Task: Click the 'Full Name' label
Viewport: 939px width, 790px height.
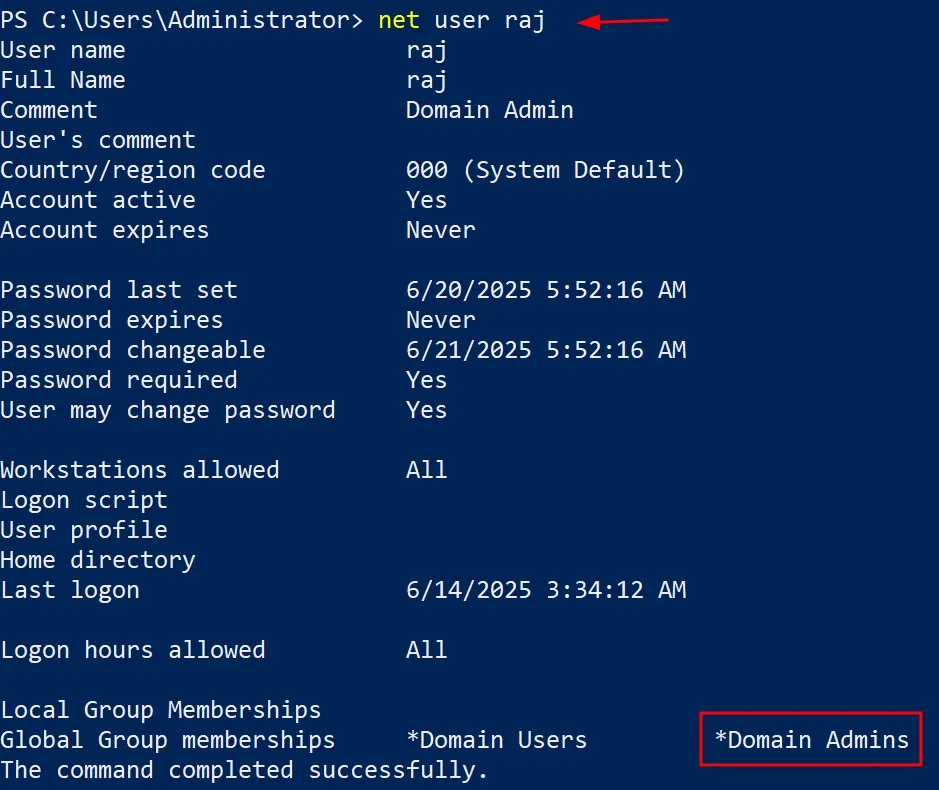Action: [x=63, y=80]
